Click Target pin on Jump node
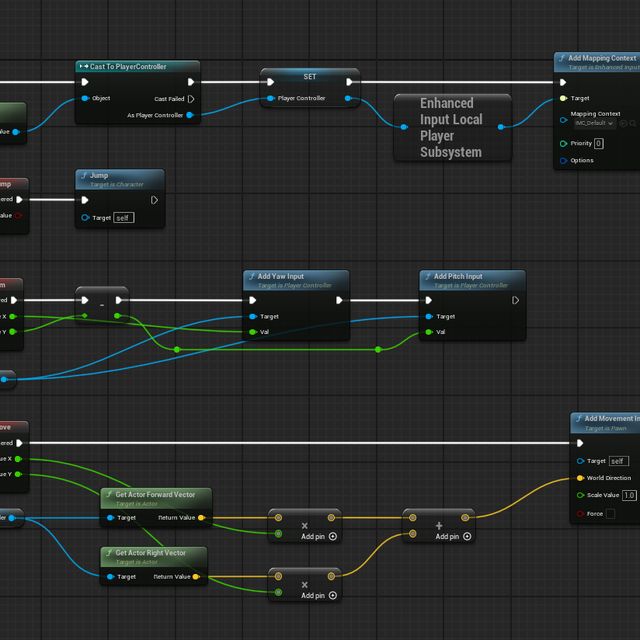This screenshot has width=640, height=640. tap(85, 218)
